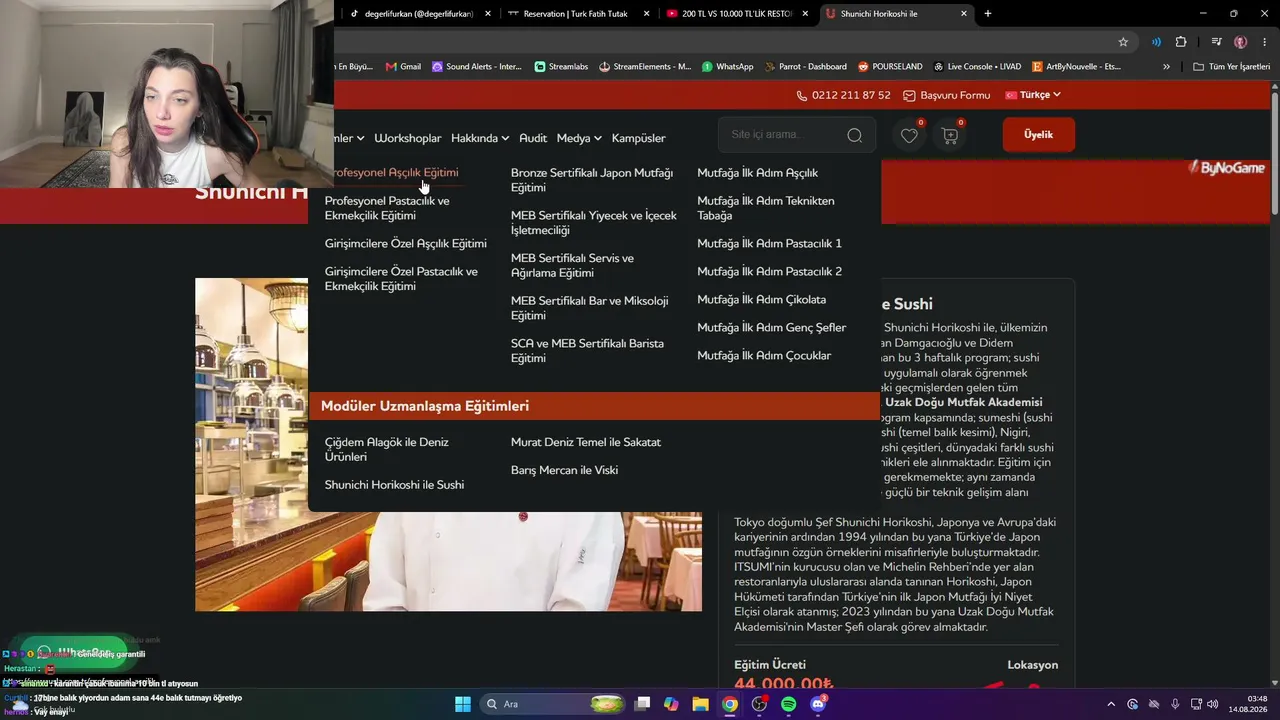Open a new browser tab
Viewport: 1280px width, 720px height.
[988, 14]
